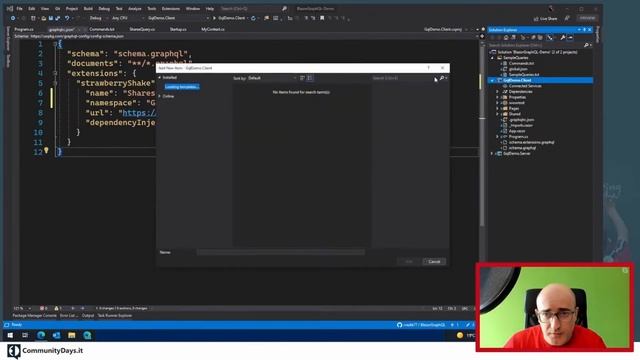Open the Package Manager Console tab
The image size is (640, 360).
coord(34,316)
